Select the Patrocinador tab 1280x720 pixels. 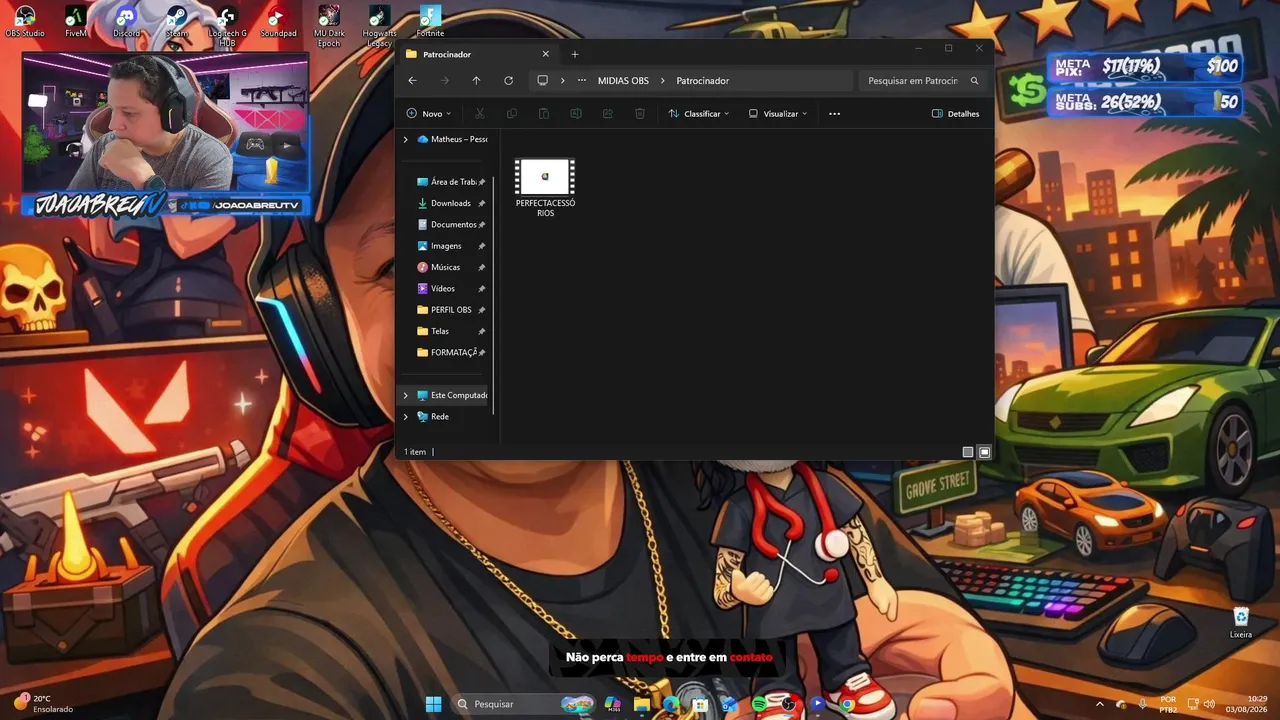pyautogui.click(x=478, y=54)
